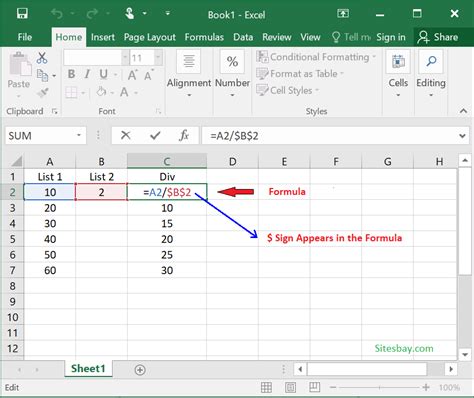Switch to Normal view icon
Viewport: 474px width, 398px height.
pyautogui.click(x=266, y=387)
